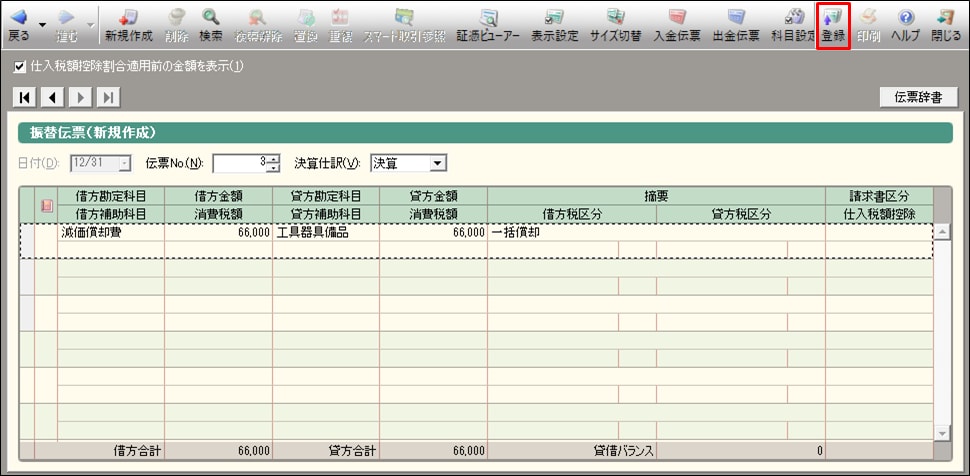The height and width of the screenshot is (476, 970).
Task: Increase 伝票No. with the spinner up arrow
Action: point(273,159)
